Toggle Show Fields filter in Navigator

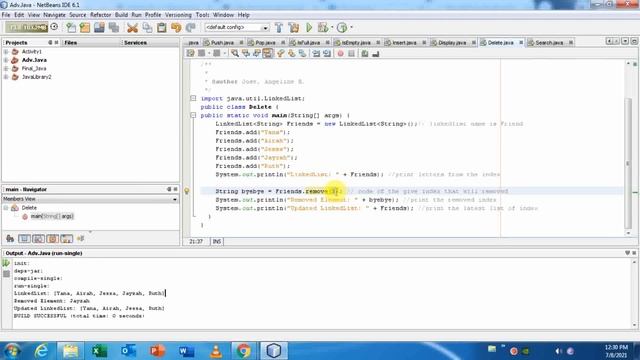24,238
